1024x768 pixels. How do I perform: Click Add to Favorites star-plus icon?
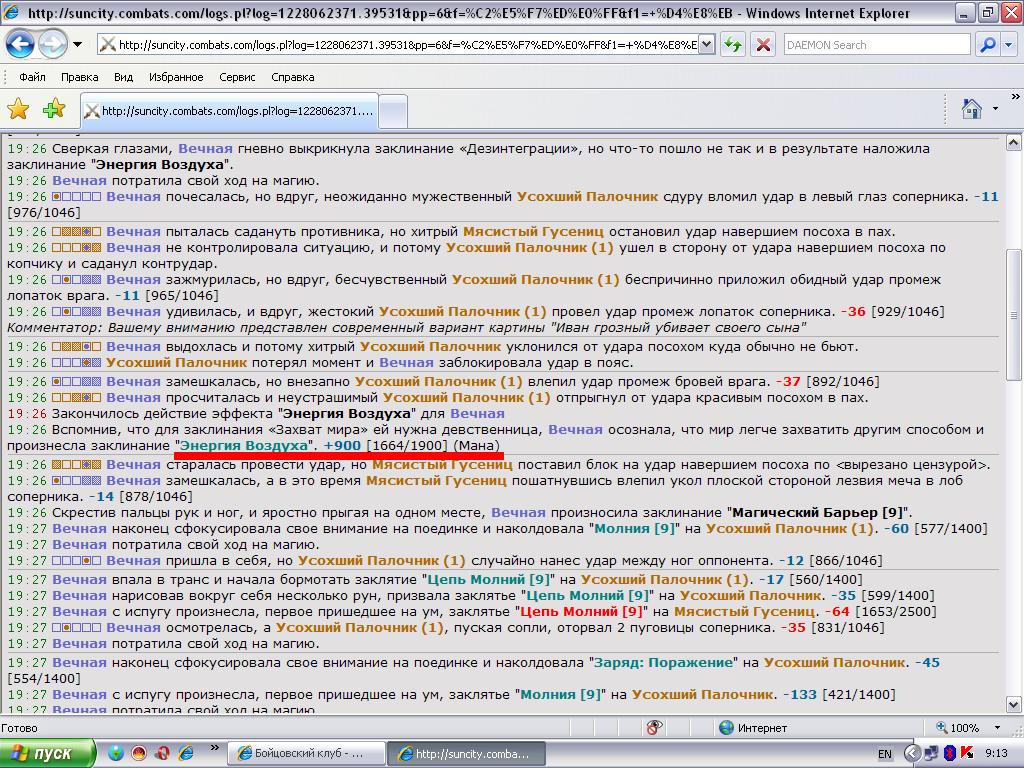(x=54, y=109)
